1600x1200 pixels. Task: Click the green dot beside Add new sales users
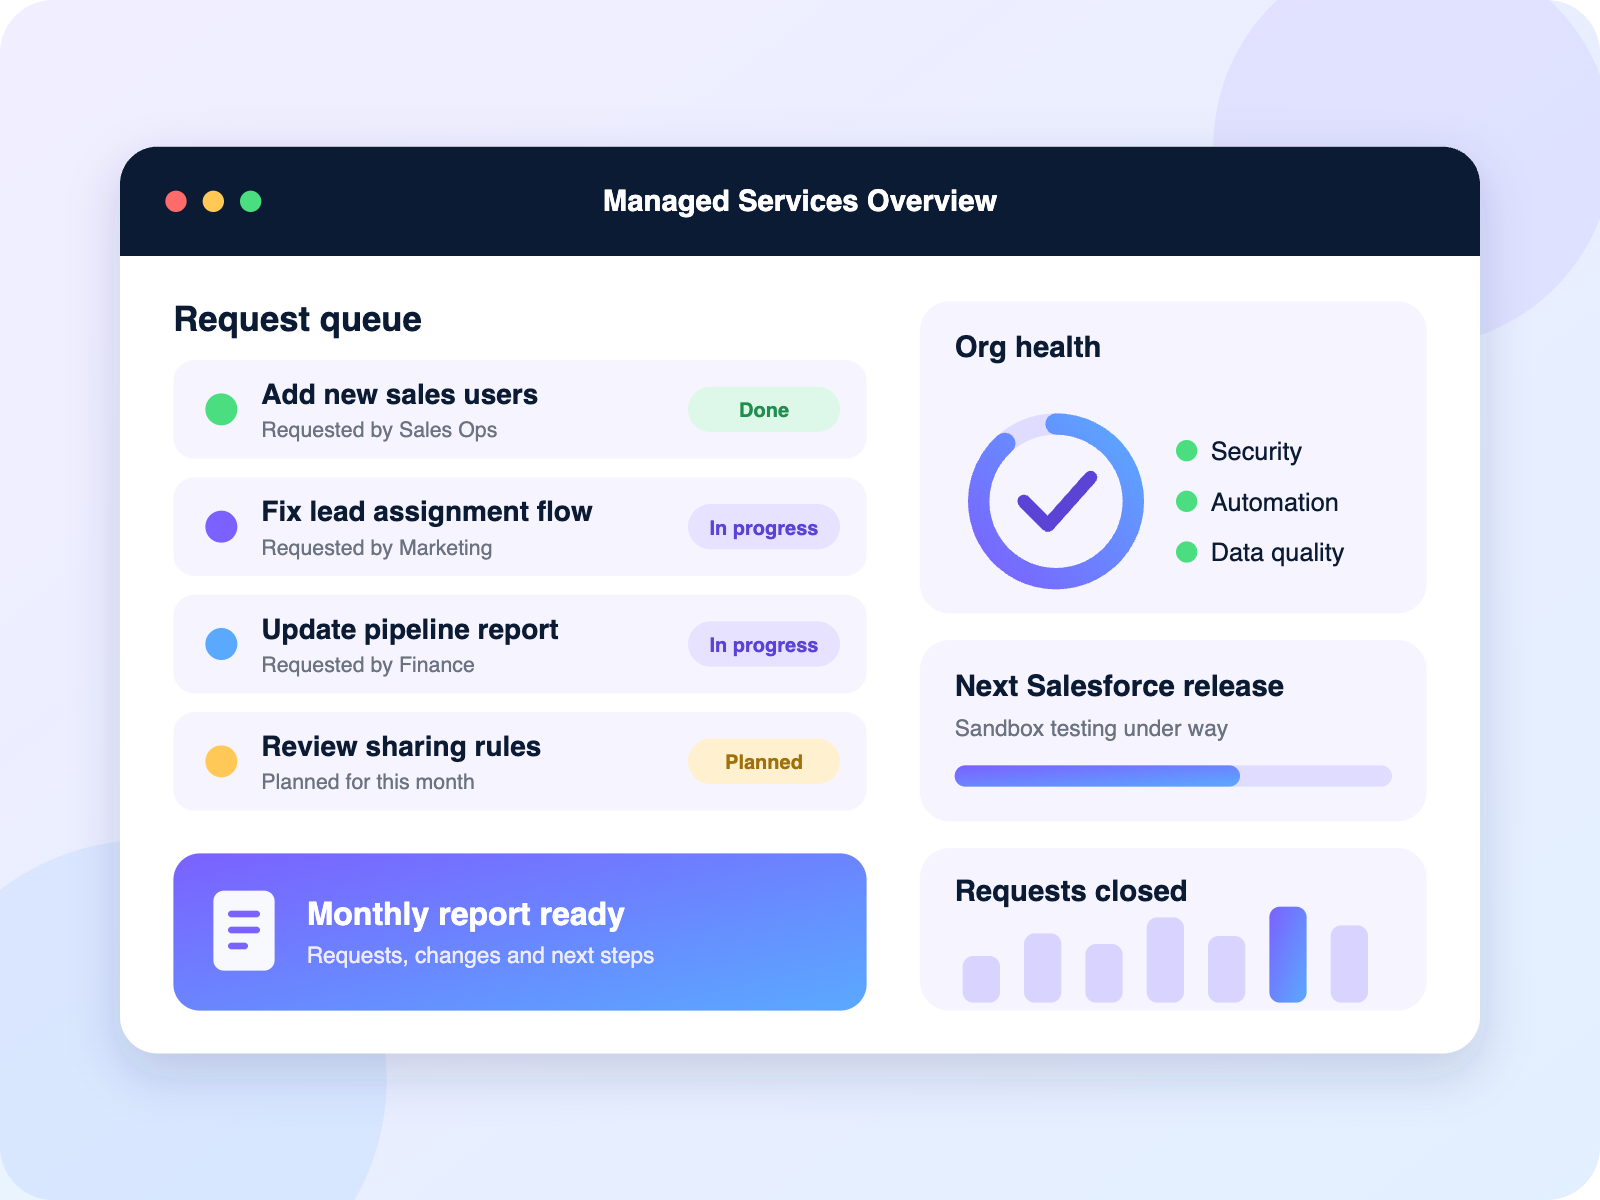click(x=221, y=409)
